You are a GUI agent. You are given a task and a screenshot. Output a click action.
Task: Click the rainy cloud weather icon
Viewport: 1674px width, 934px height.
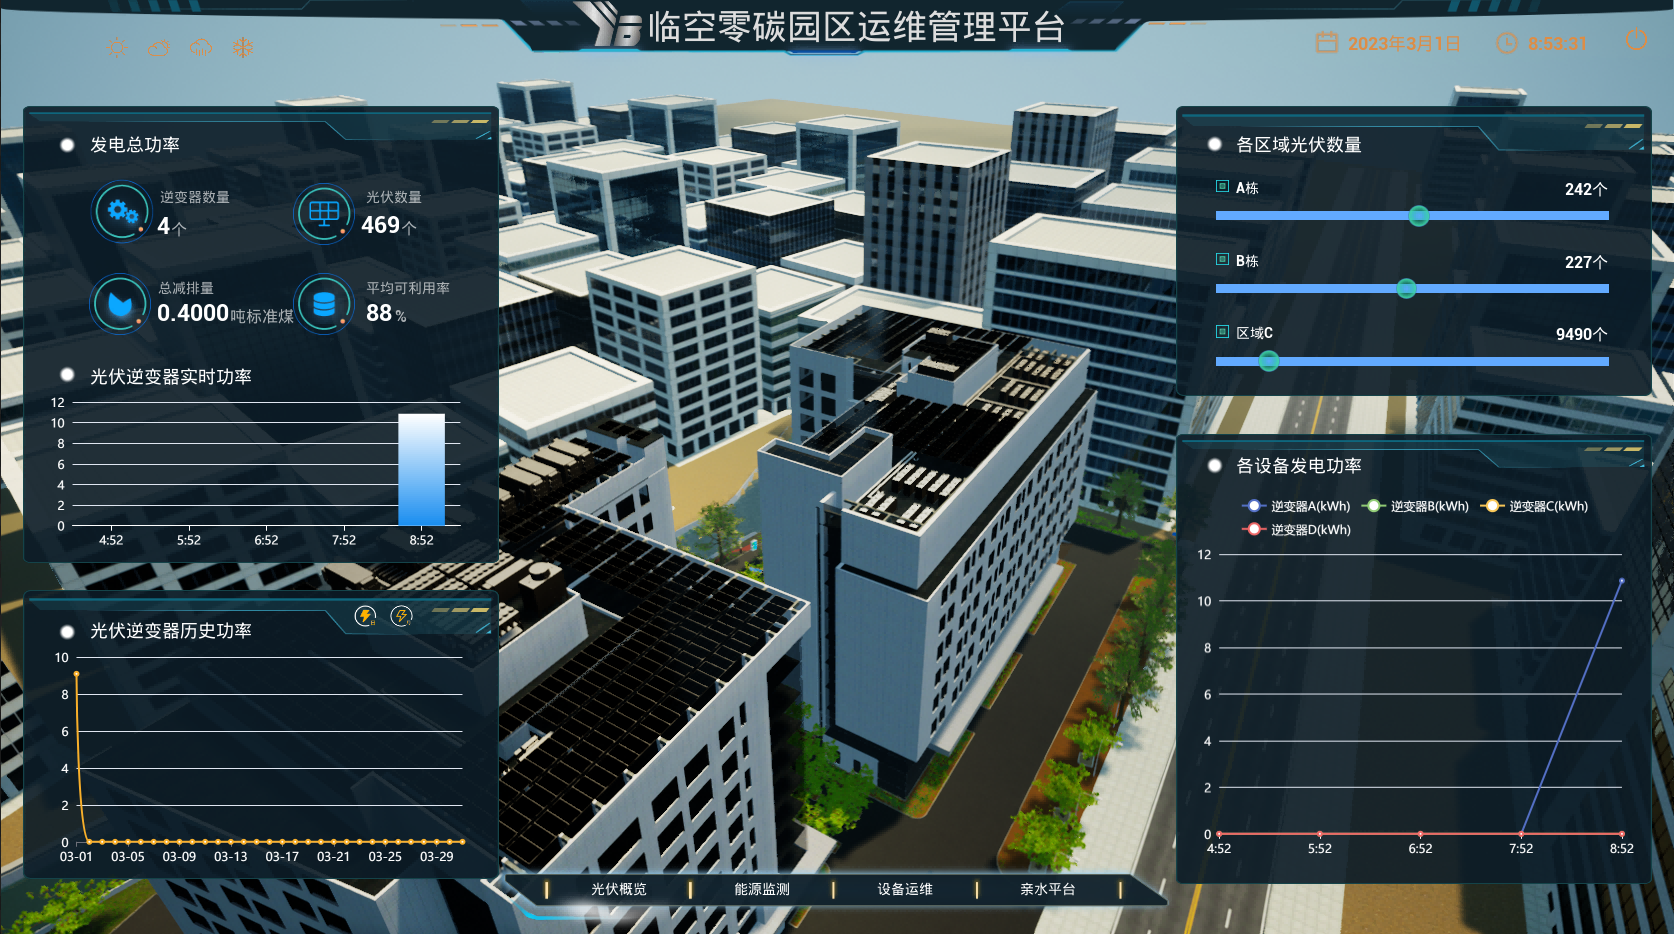point(201,47)
